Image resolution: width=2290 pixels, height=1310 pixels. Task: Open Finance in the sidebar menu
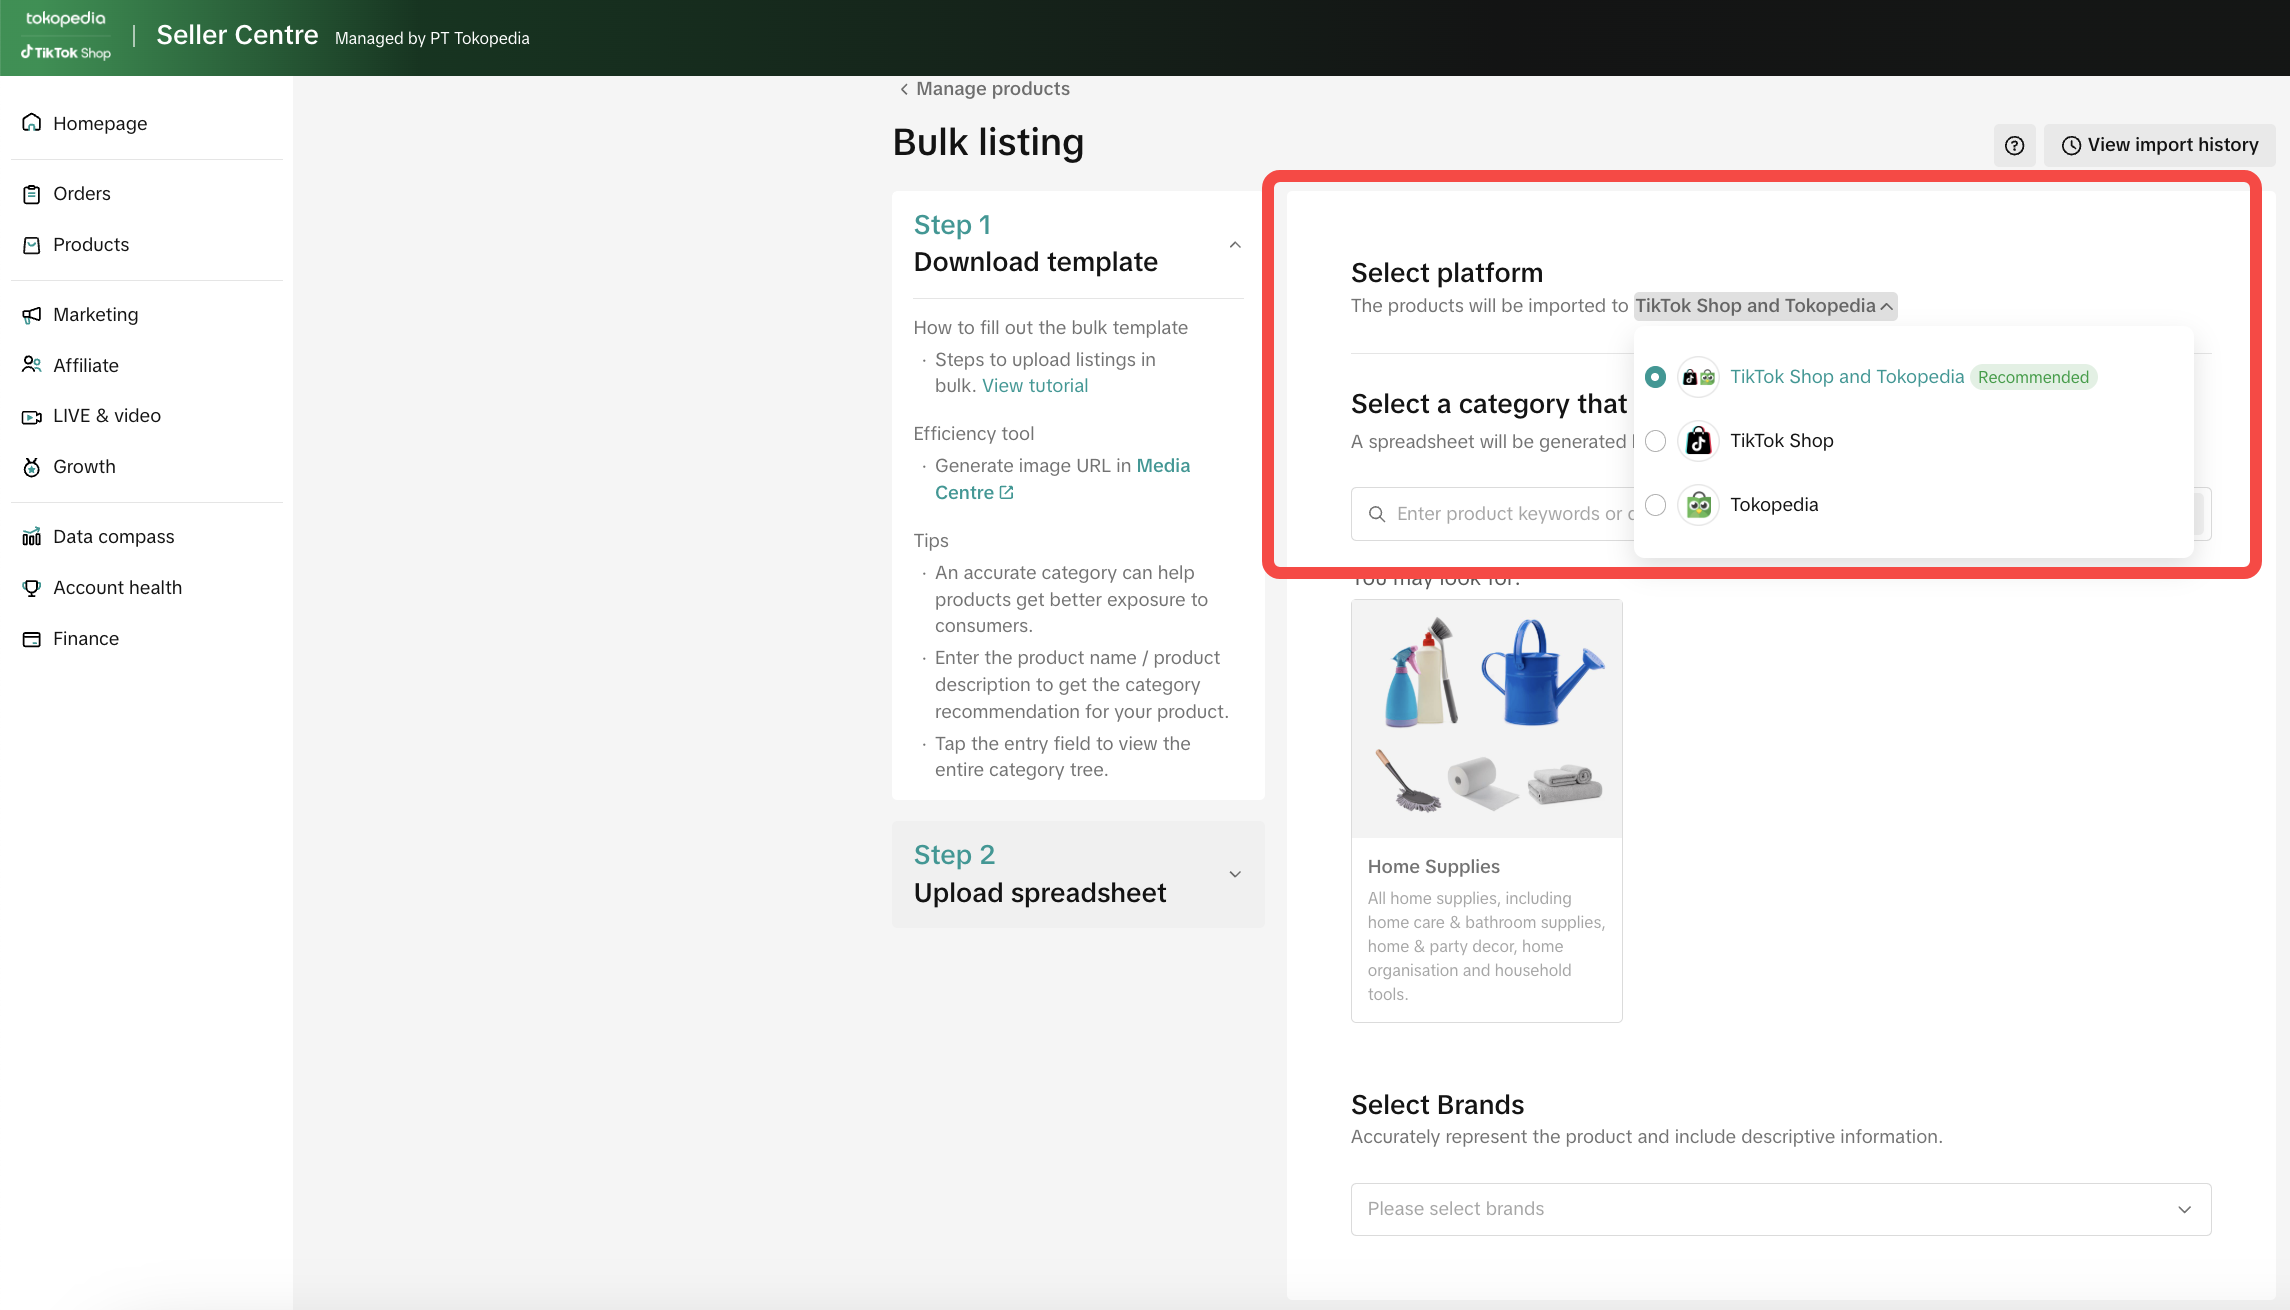(x=85, y=639)
